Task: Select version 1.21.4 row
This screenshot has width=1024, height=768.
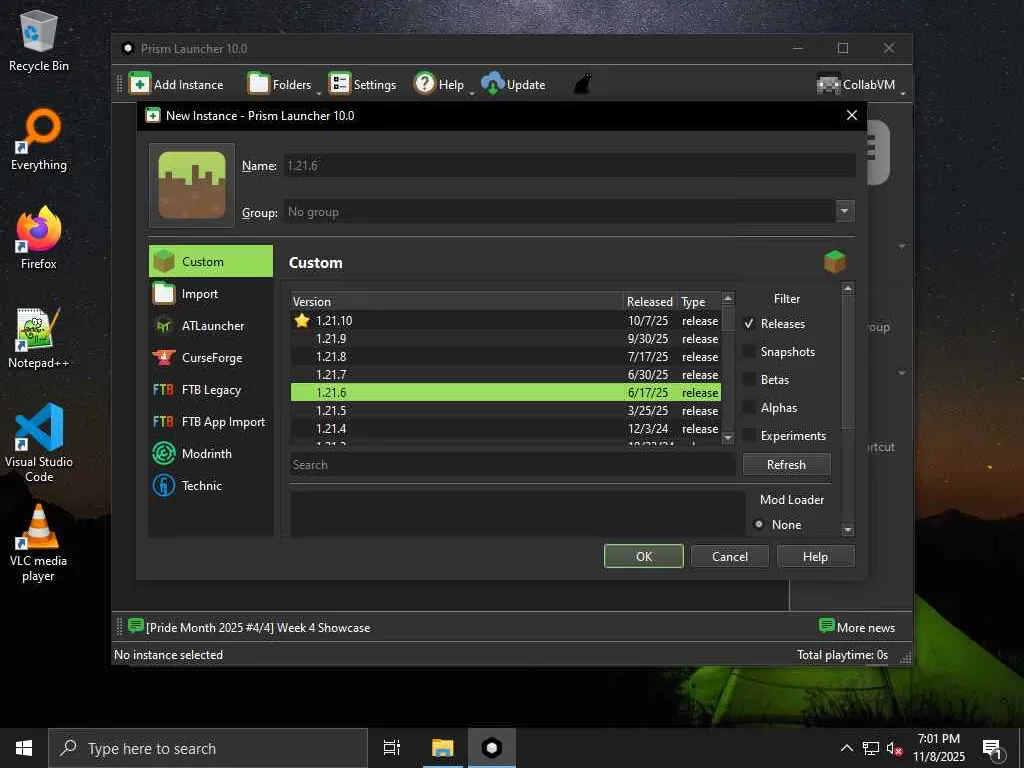Action: (506, 428)
